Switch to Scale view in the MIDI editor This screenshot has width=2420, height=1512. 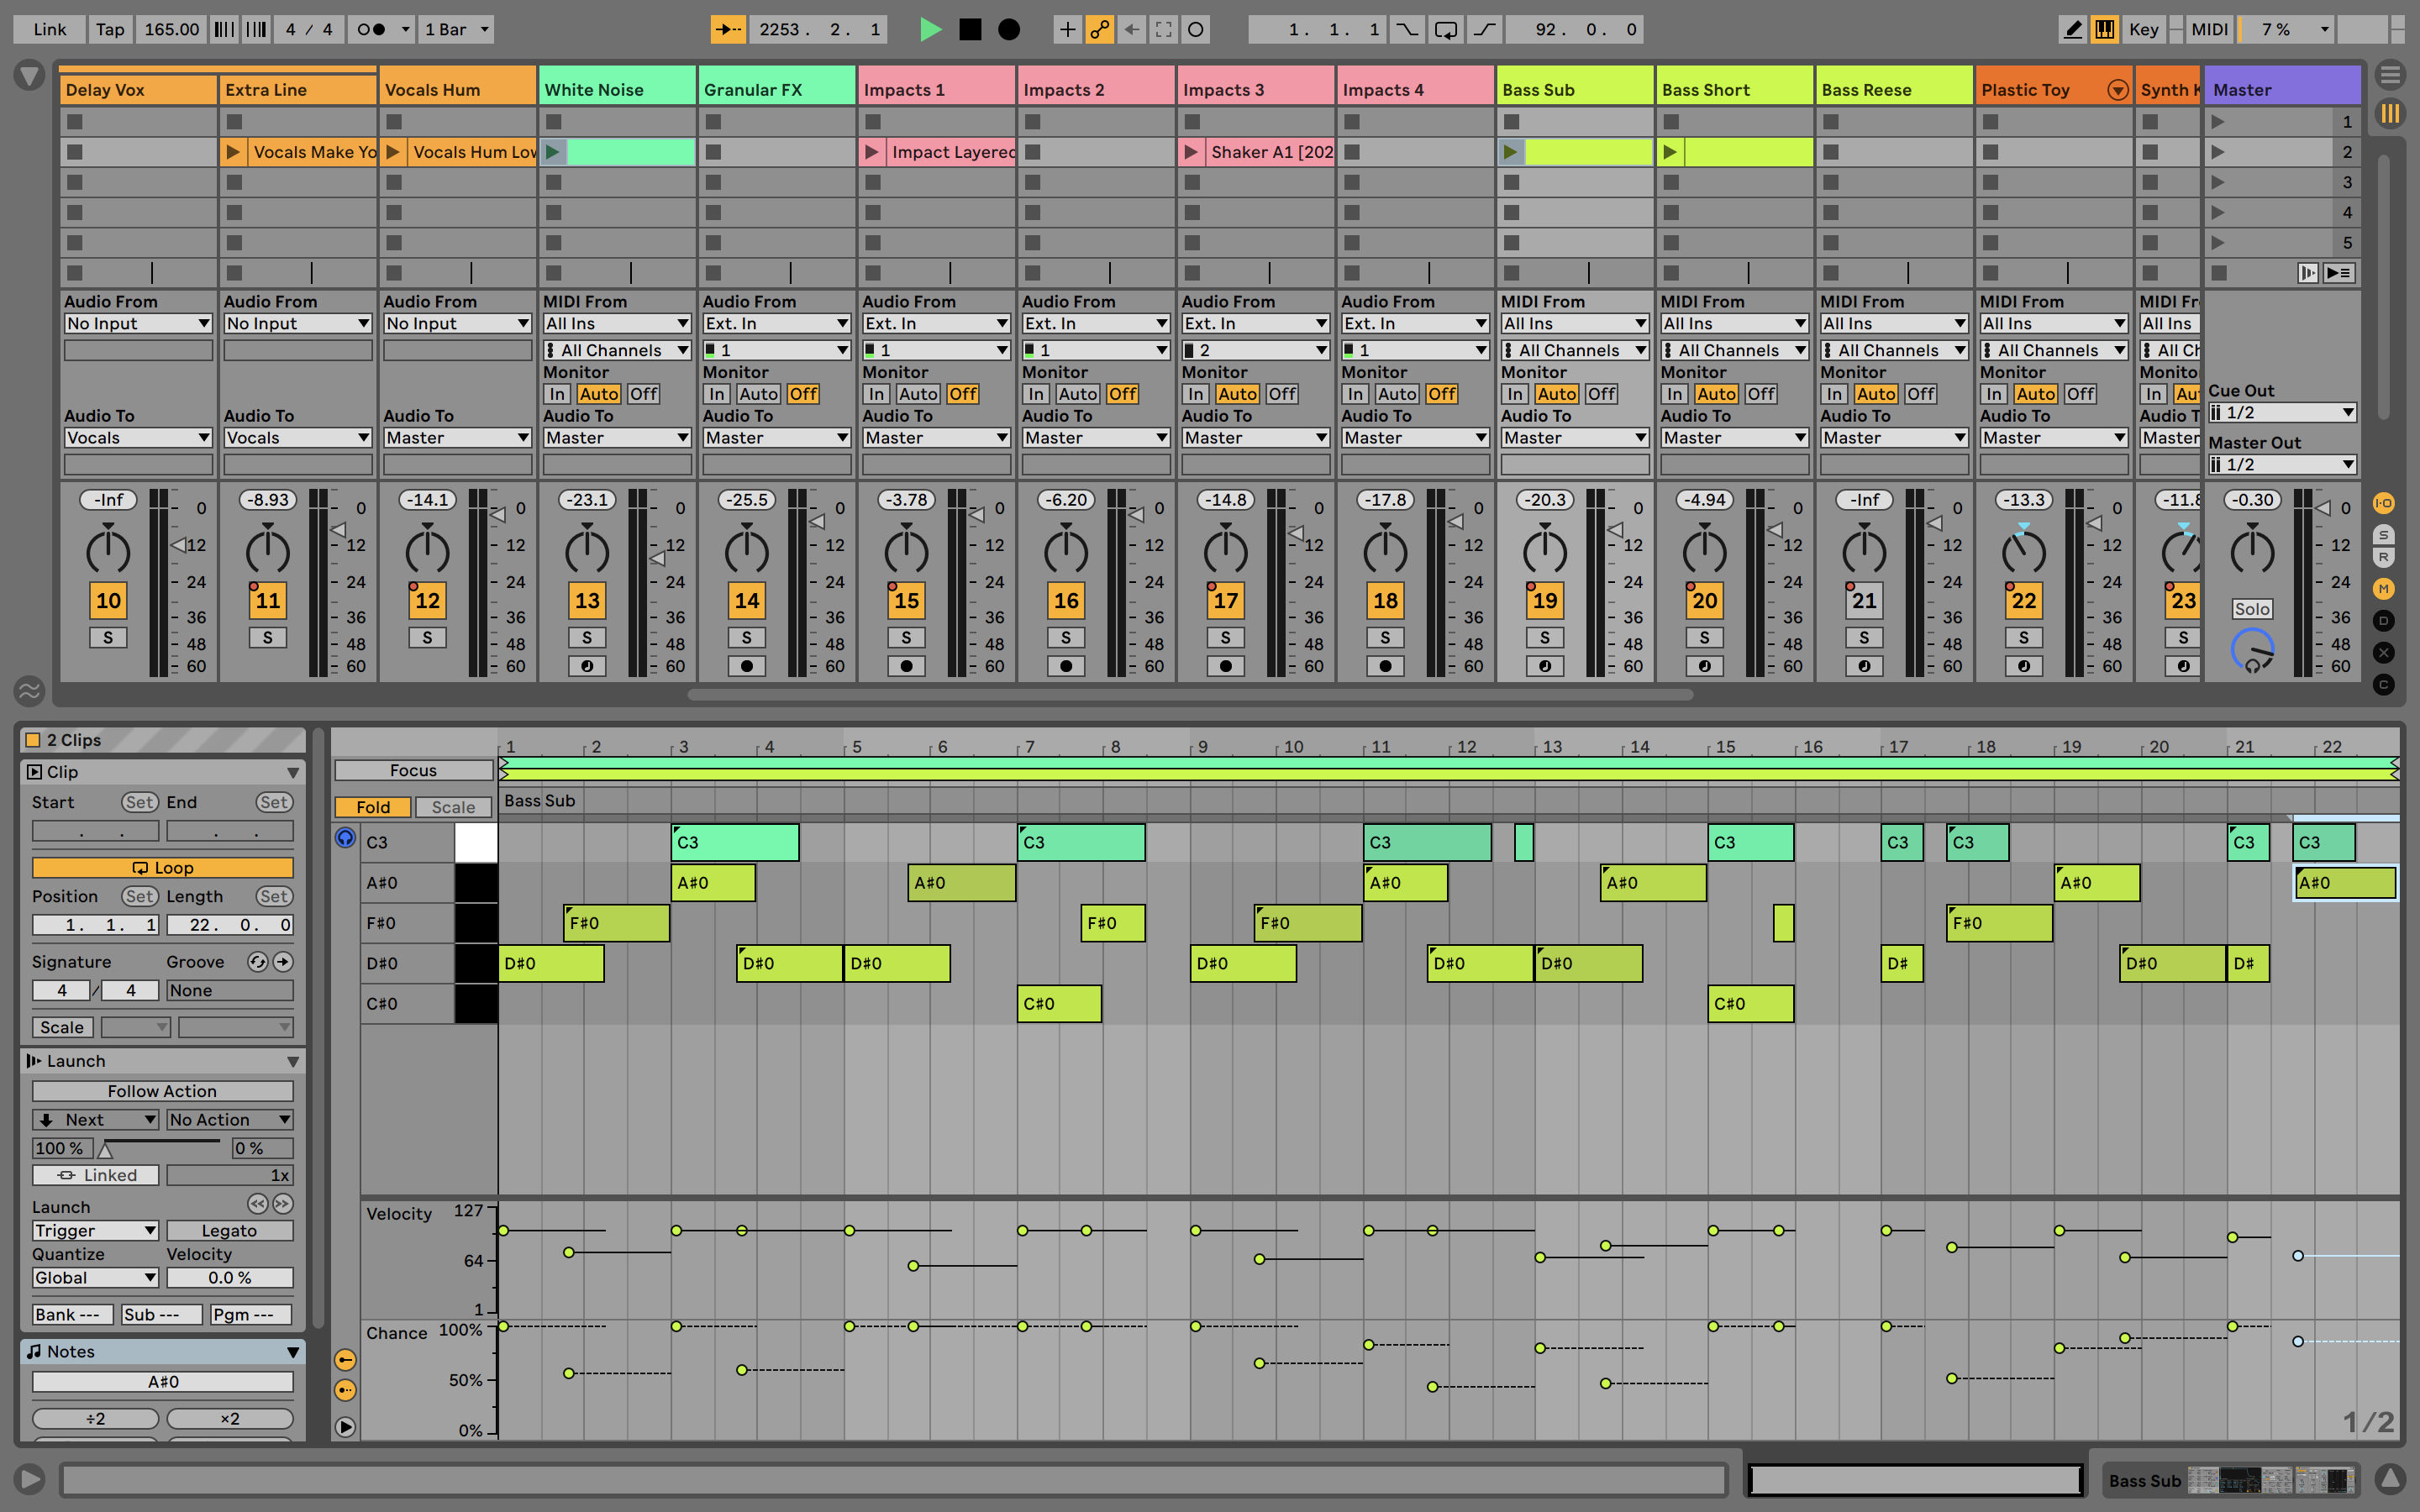pyautogui.click(x=453, y=807)
